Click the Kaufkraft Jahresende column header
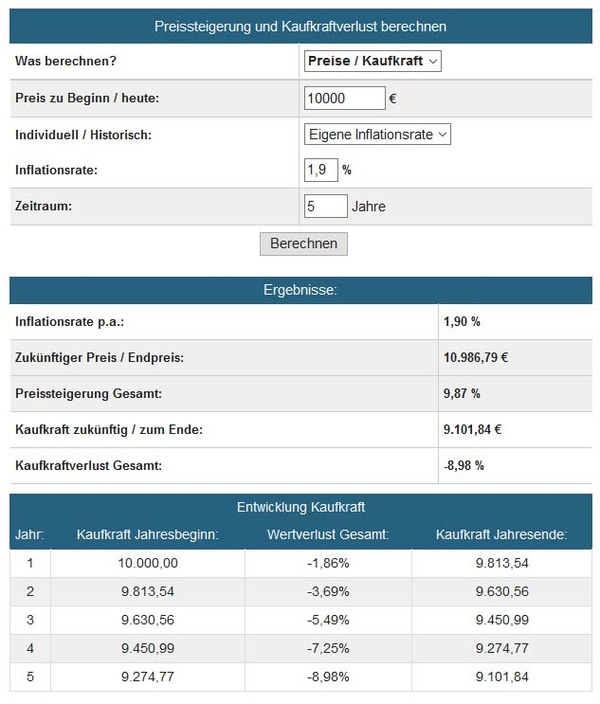Viewport: 600px width, 704px height. pyautogui.click(x=502, y=535)
